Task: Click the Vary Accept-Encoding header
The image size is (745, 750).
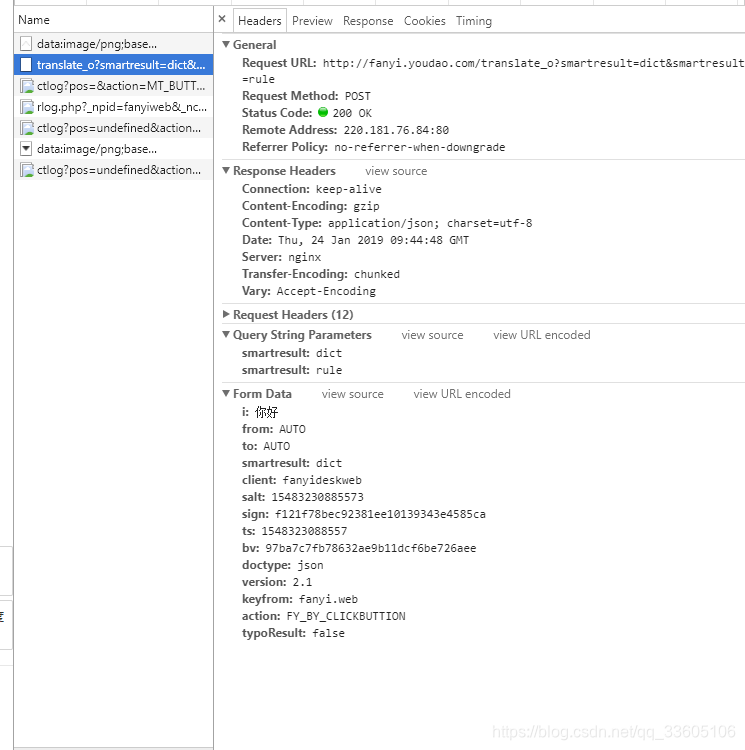Action: click(309, 291)
